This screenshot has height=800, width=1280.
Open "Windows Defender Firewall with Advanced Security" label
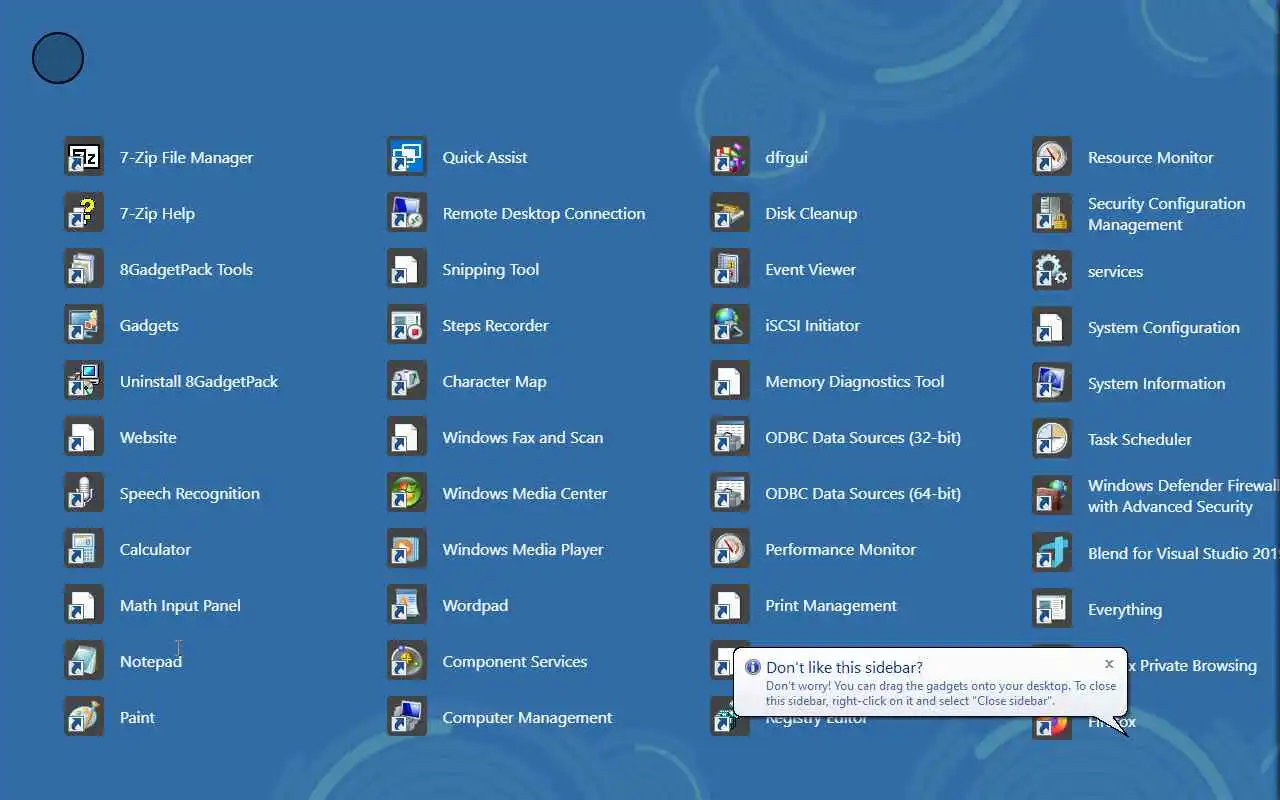pos(1183,496)
